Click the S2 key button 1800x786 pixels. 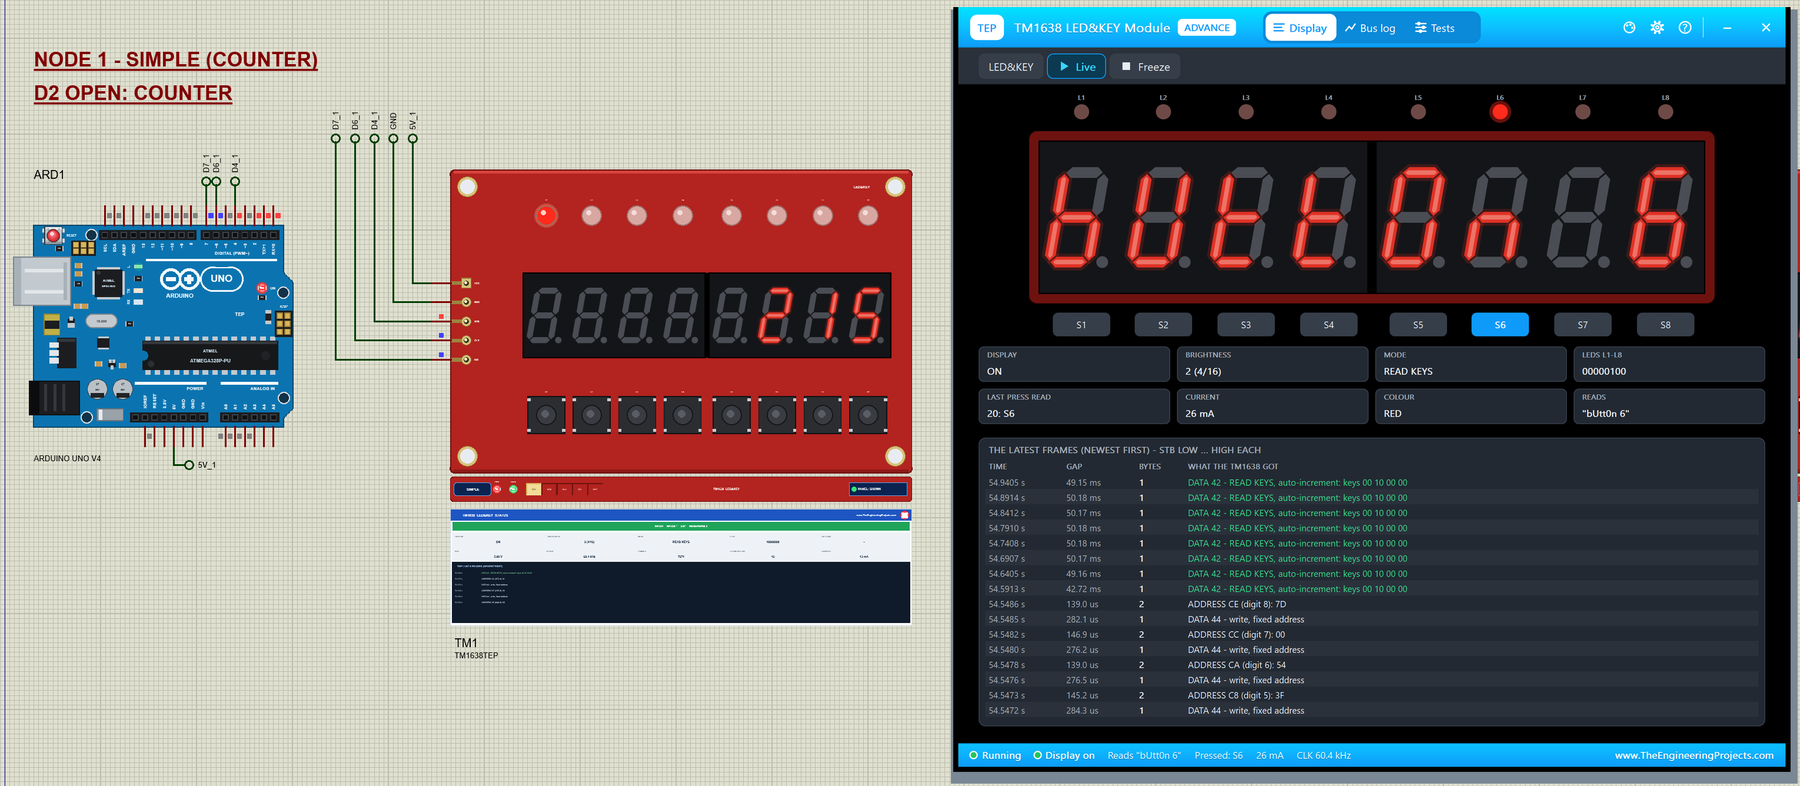tap(1163, 324)
